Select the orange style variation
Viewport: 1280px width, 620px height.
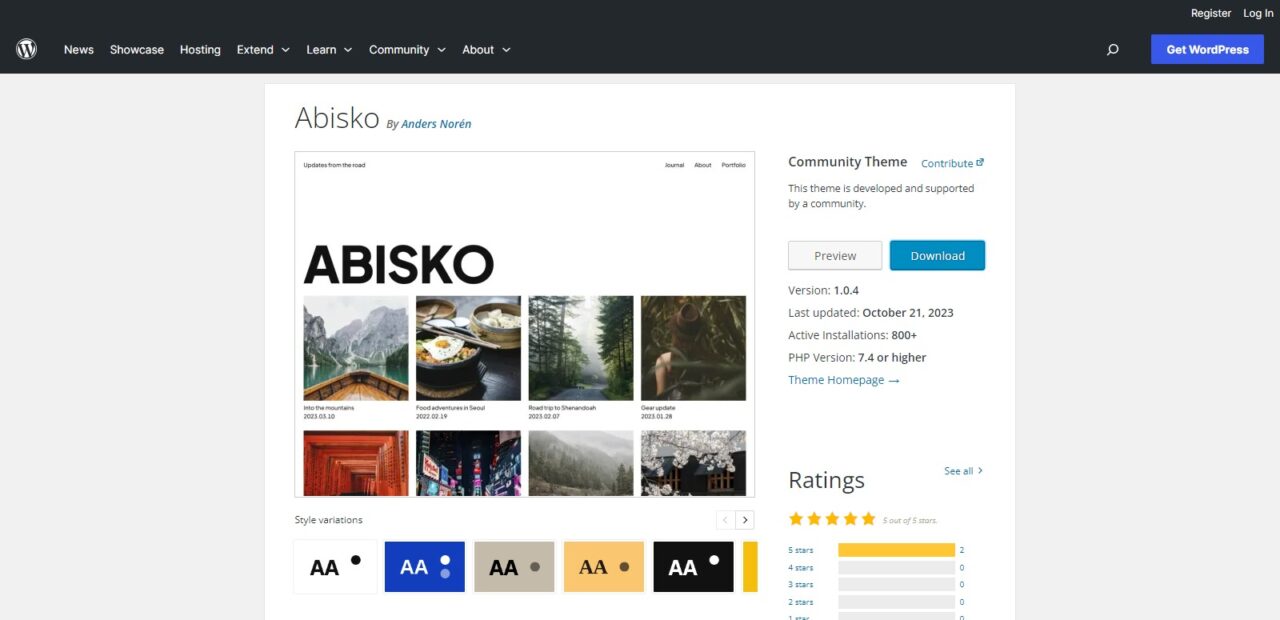(x=604, y=567)
